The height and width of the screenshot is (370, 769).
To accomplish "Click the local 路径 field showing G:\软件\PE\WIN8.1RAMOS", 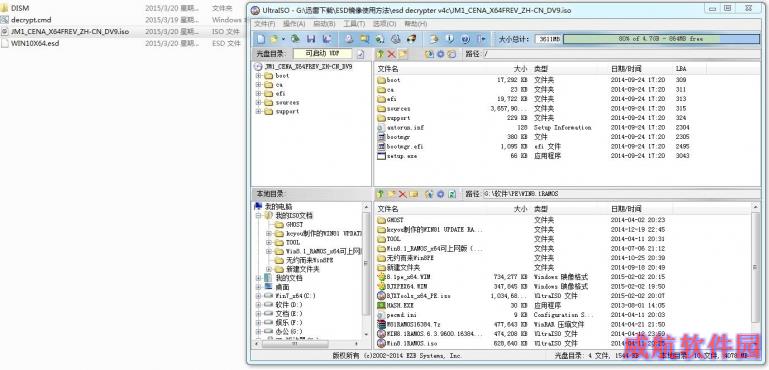I will pyautogui.click(x=620, y=194).
